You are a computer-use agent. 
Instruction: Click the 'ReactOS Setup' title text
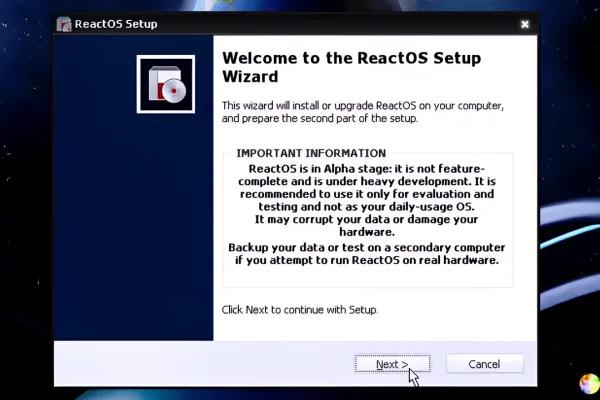pos(116,24)
